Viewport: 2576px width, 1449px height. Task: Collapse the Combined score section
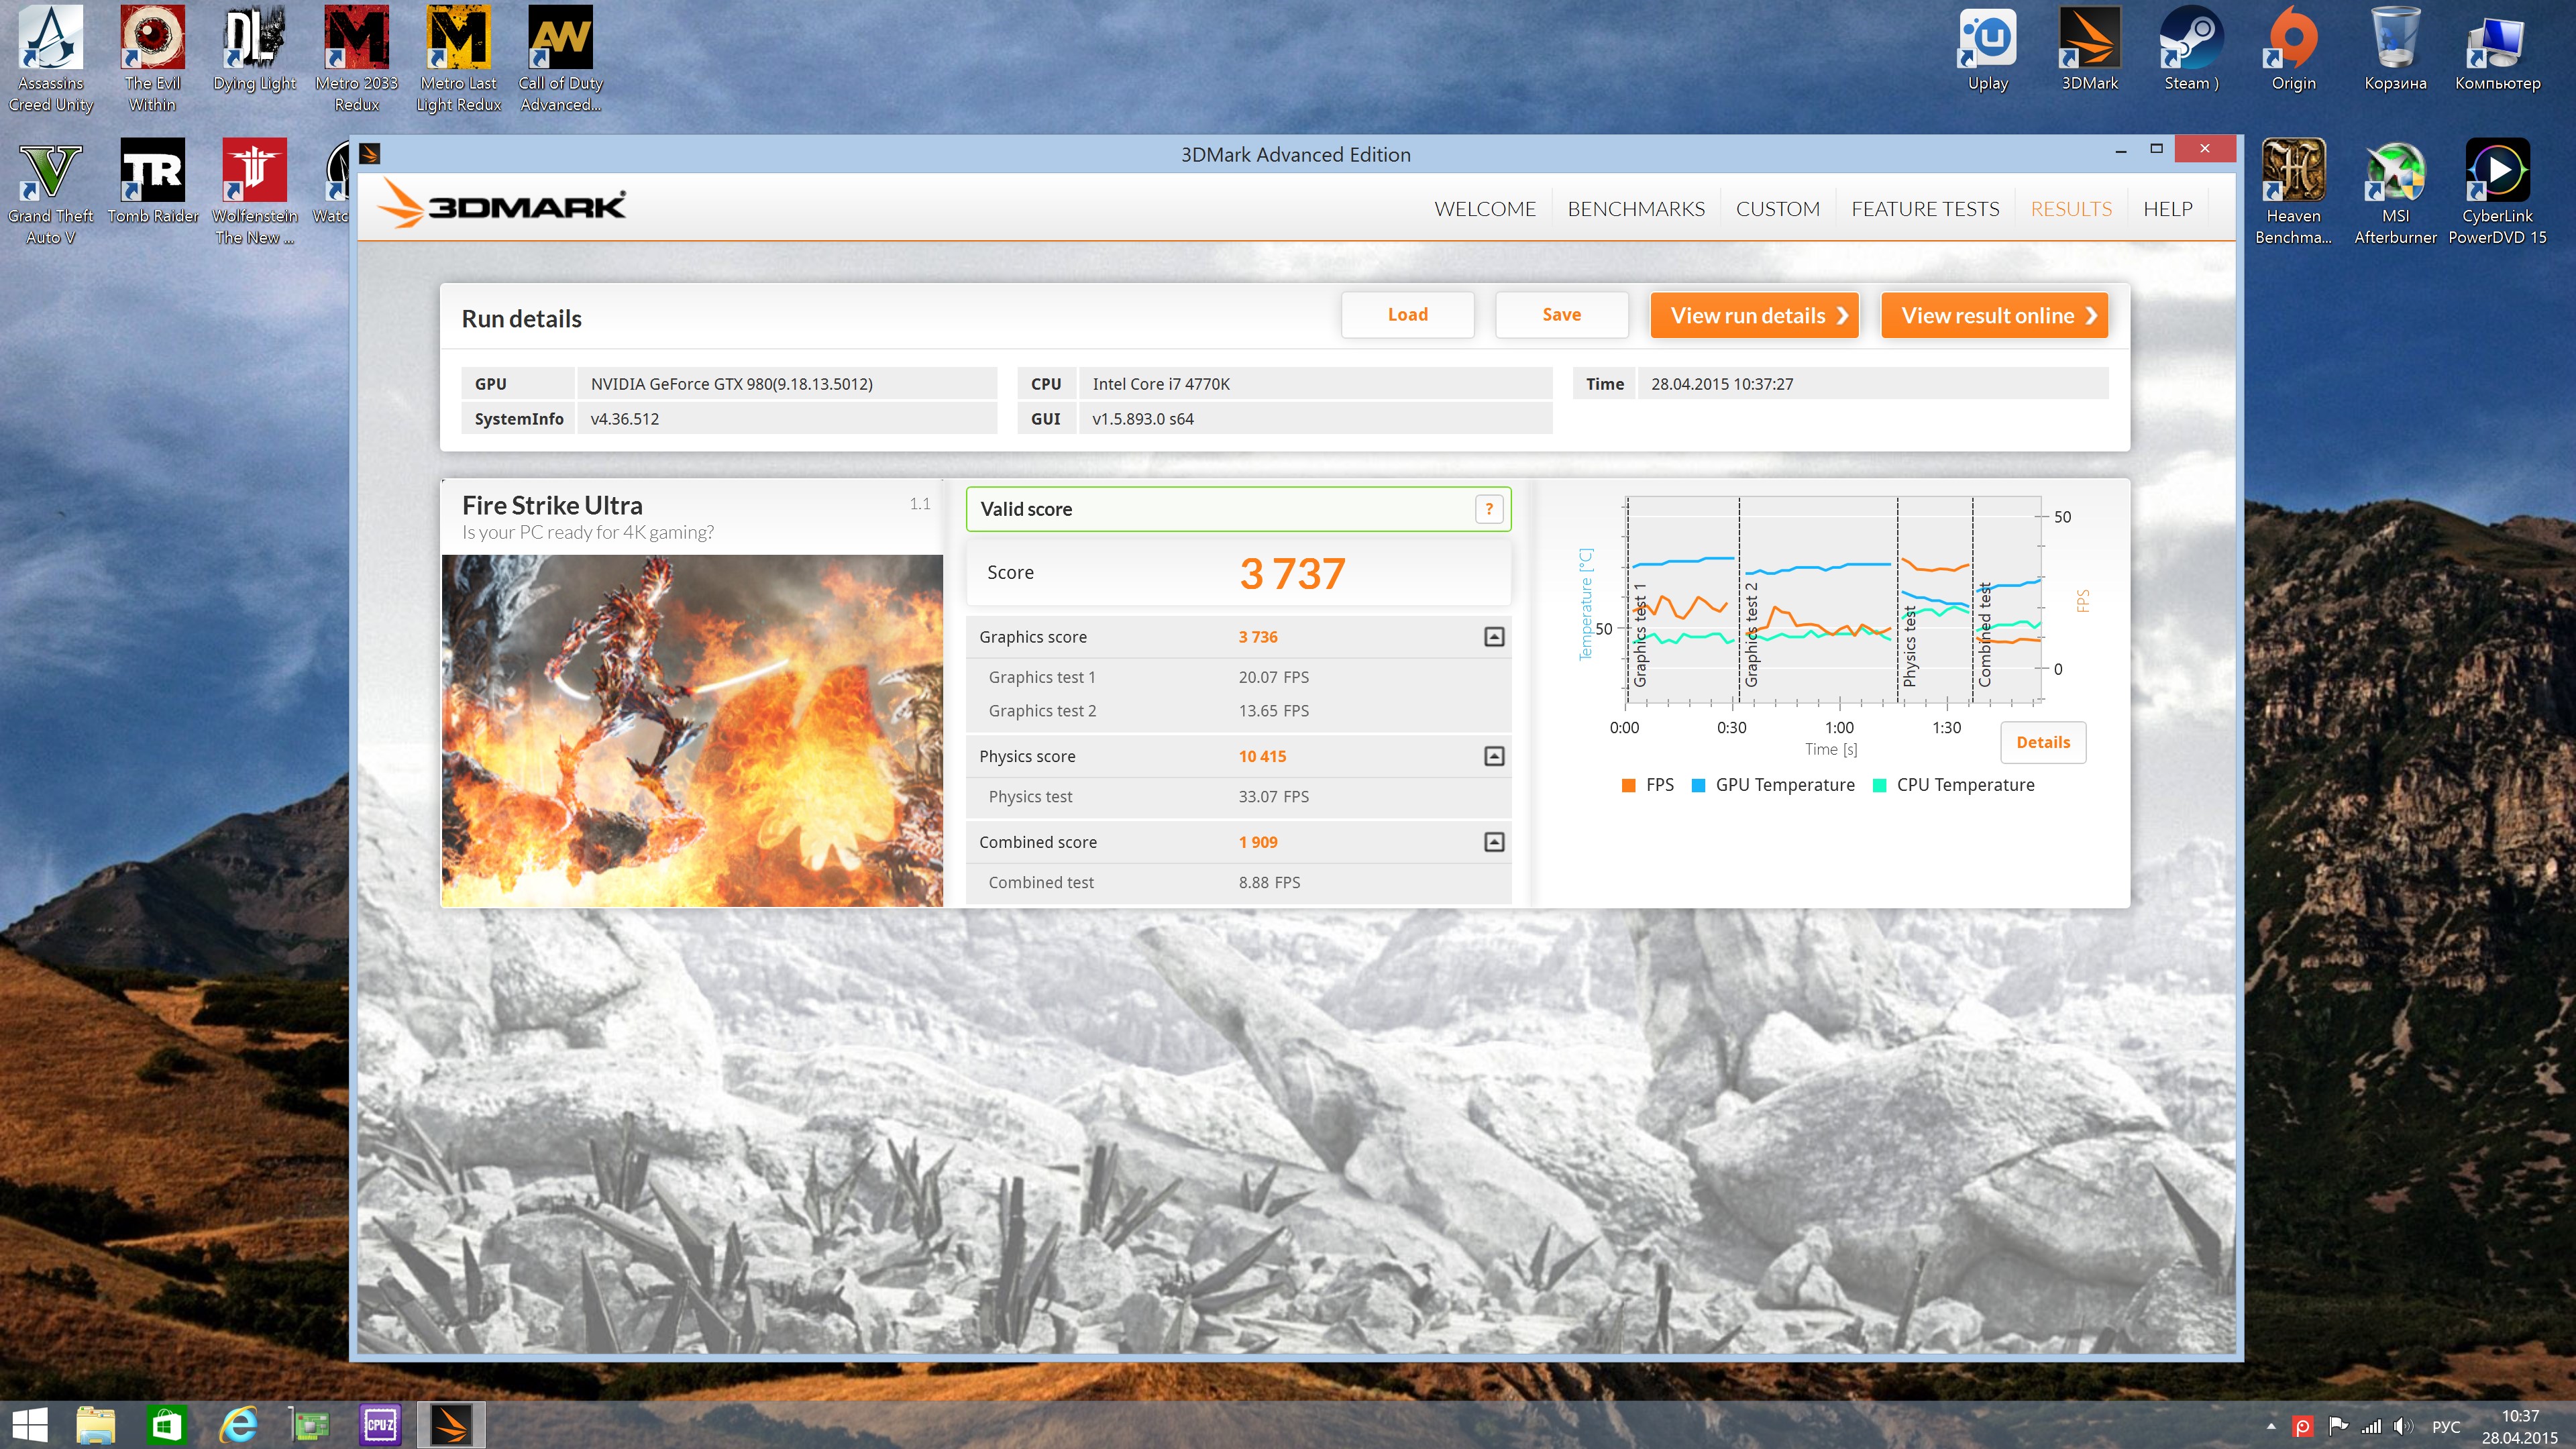[1493, 842]
